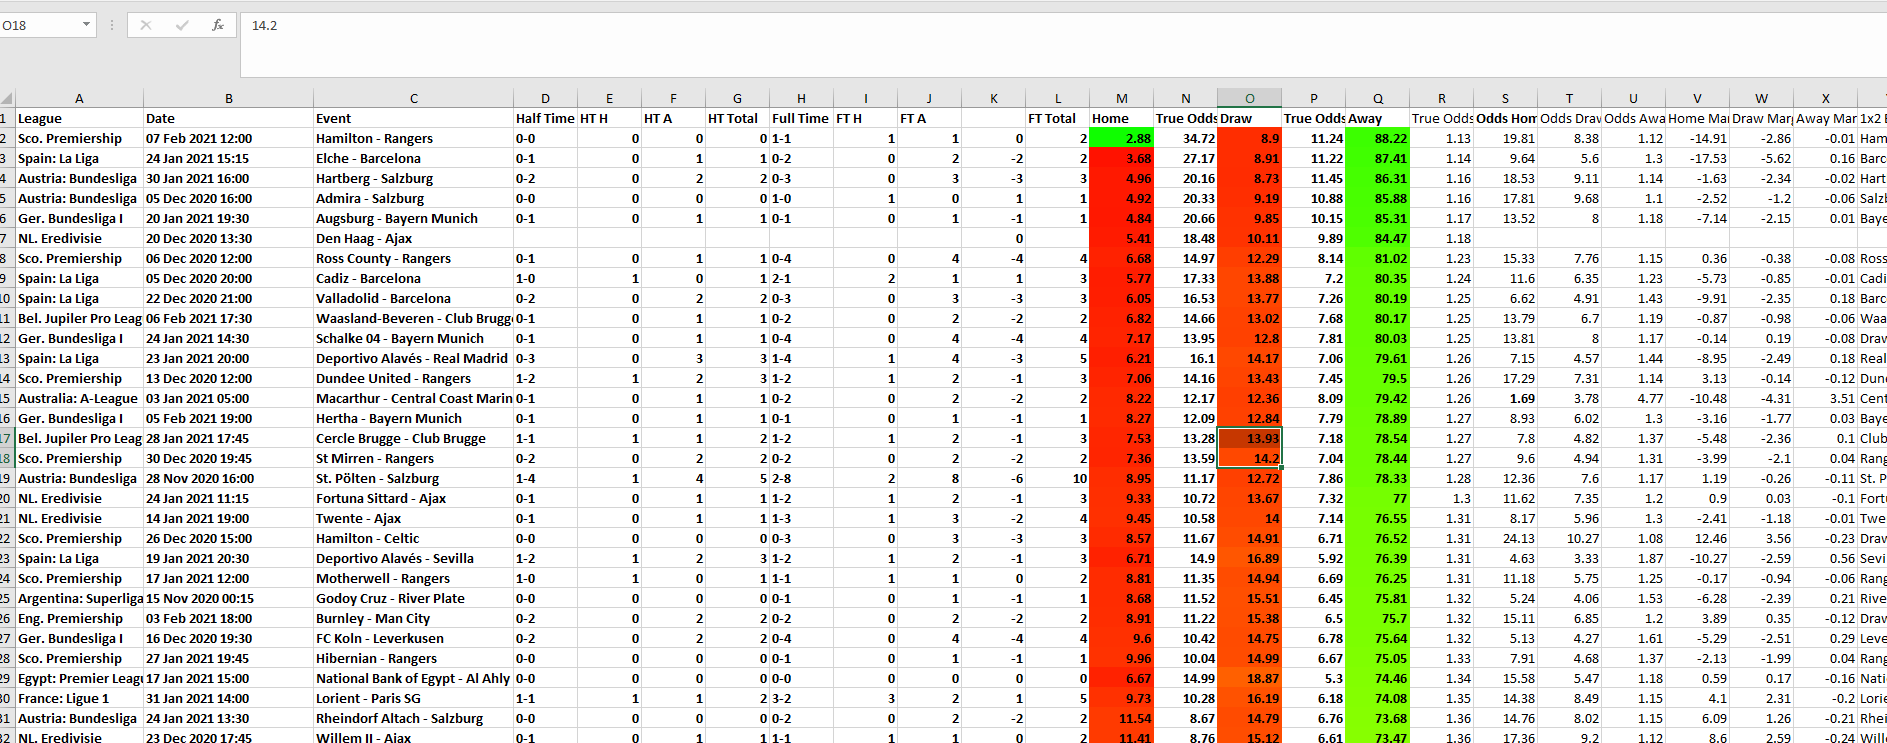
Task: Select column M header
Action: pyautogui.click(x=1121, y=98)
